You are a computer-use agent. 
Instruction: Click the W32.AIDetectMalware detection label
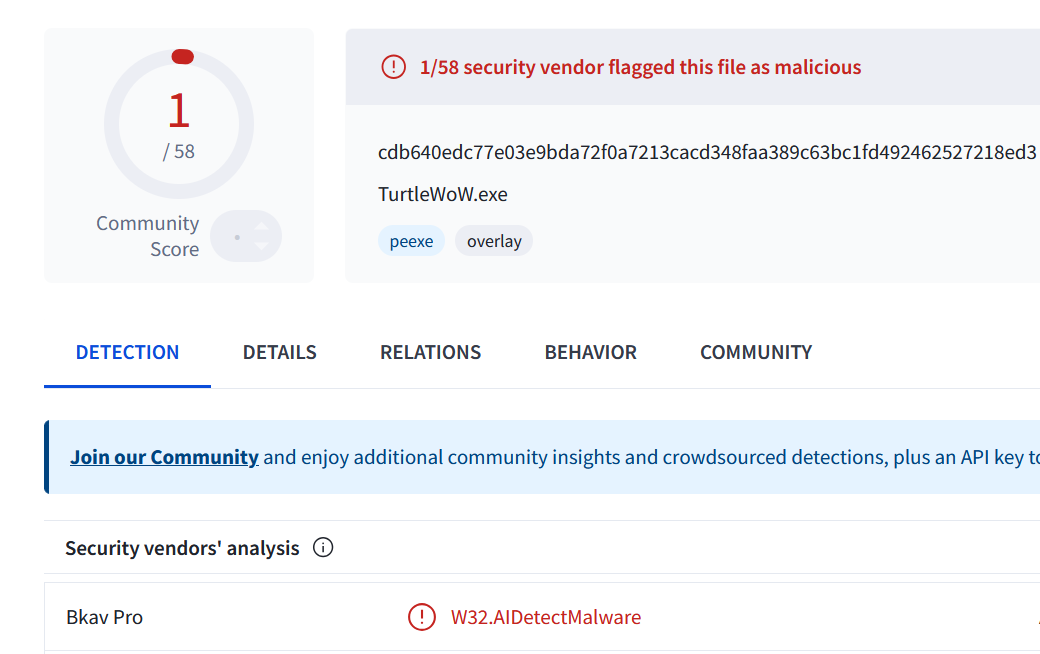tap(546, 618)
